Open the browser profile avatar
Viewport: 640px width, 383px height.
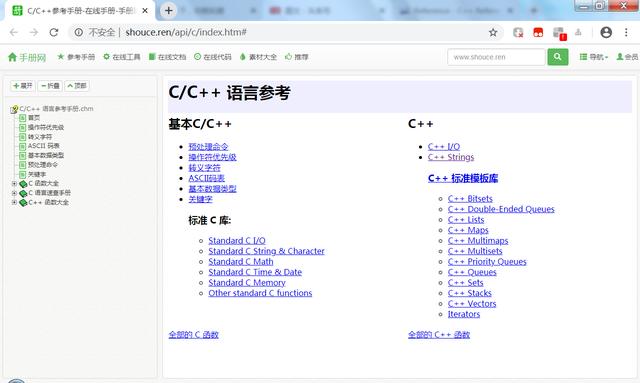click(606, 32)
